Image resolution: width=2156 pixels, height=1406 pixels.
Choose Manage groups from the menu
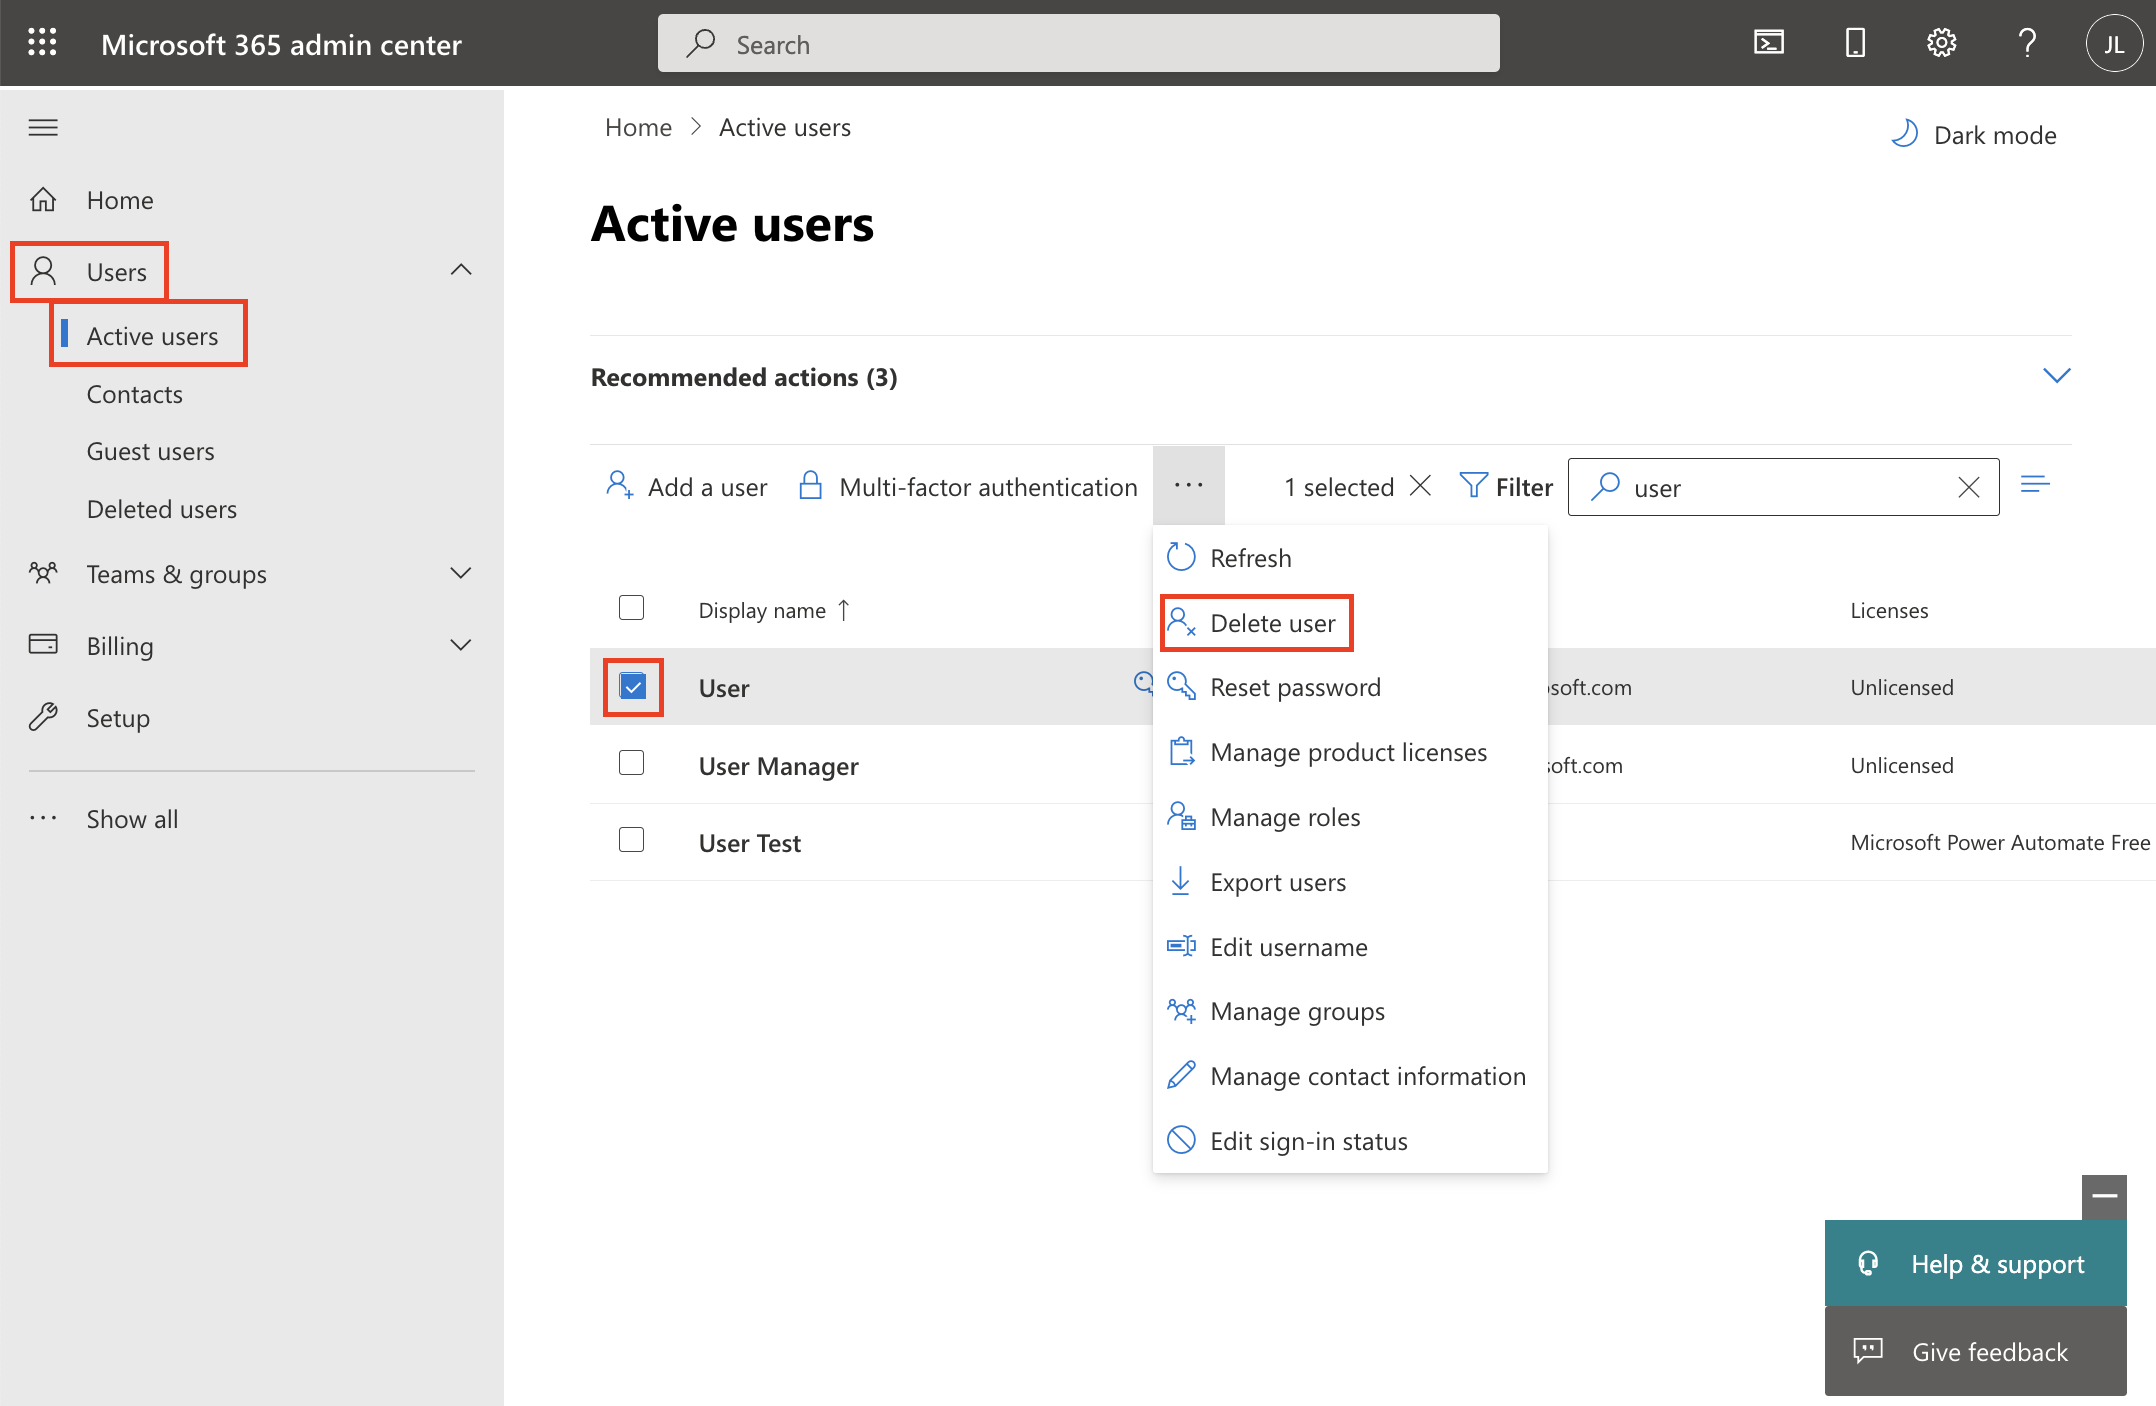pyautogui.click(x=1350, y=1011)
